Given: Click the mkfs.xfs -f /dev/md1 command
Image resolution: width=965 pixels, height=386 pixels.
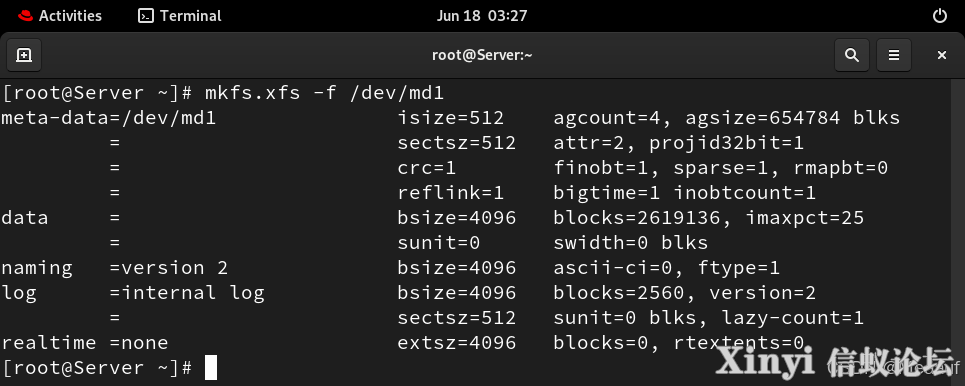Looking at the screenshot, I should pos(324,93).
